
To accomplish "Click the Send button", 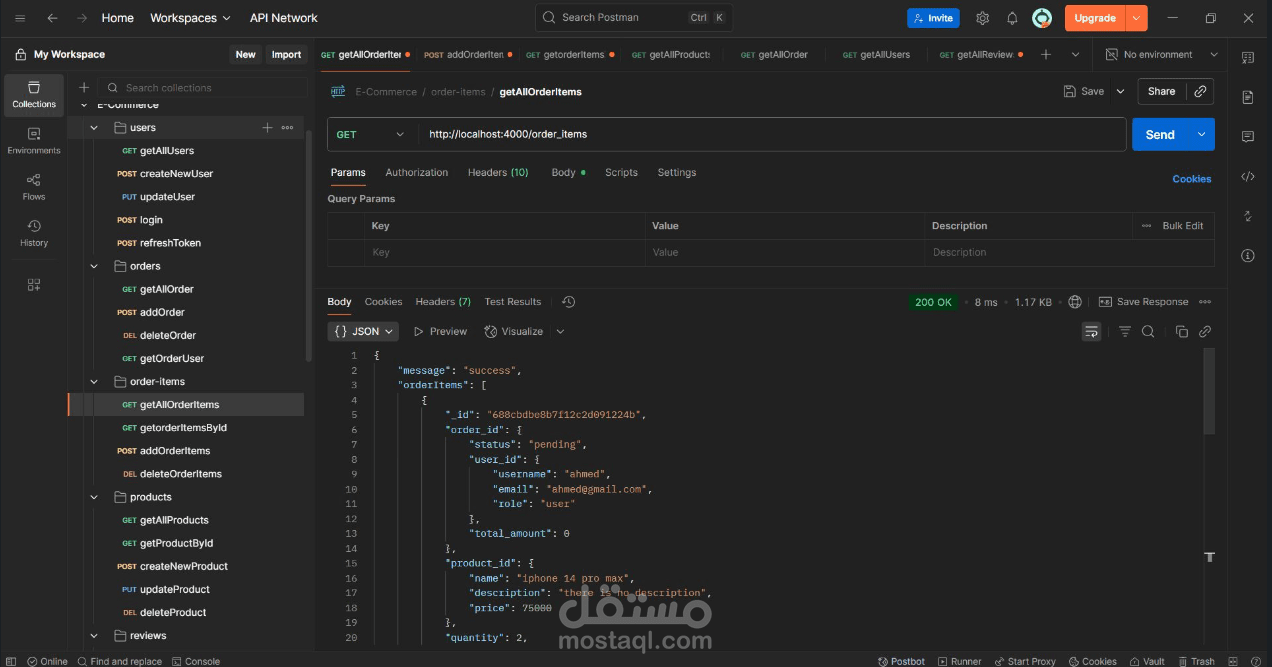I will [1160, 134].
